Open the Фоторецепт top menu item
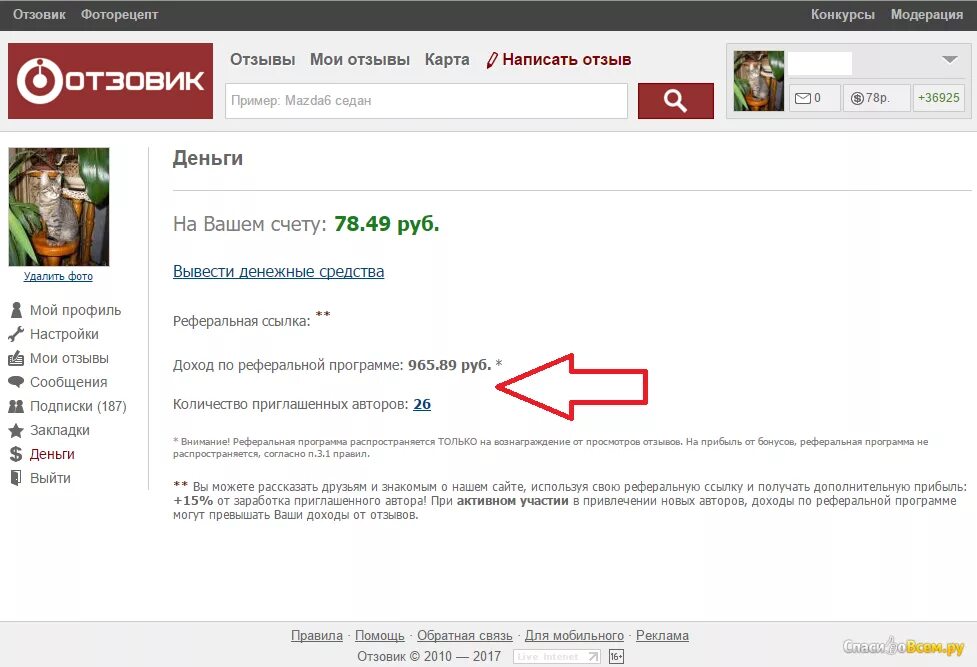This screenshot has height=667, width=977. pyautogui.click(x=119, y=14)
